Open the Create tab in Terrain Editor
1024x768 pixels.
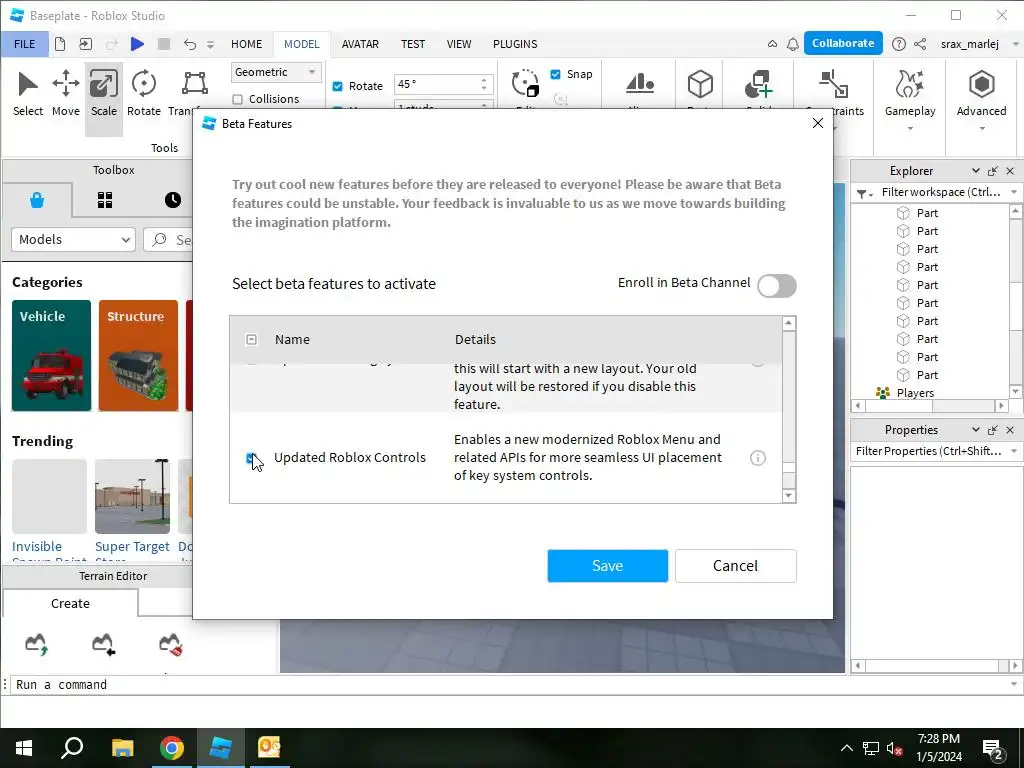pos(71,603)
